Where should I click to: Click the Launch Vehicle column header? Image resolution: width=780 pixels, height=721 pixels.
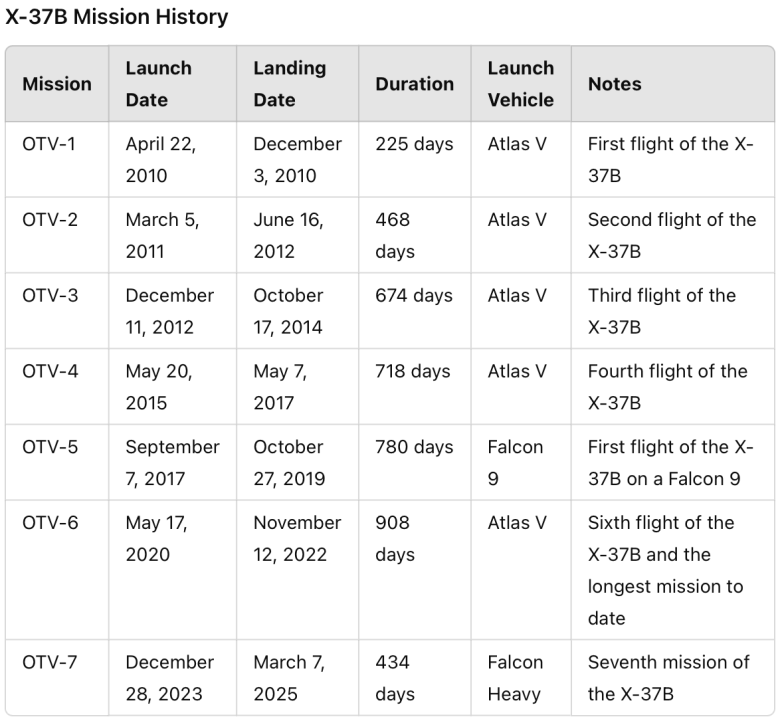click(x=521, y=84)
